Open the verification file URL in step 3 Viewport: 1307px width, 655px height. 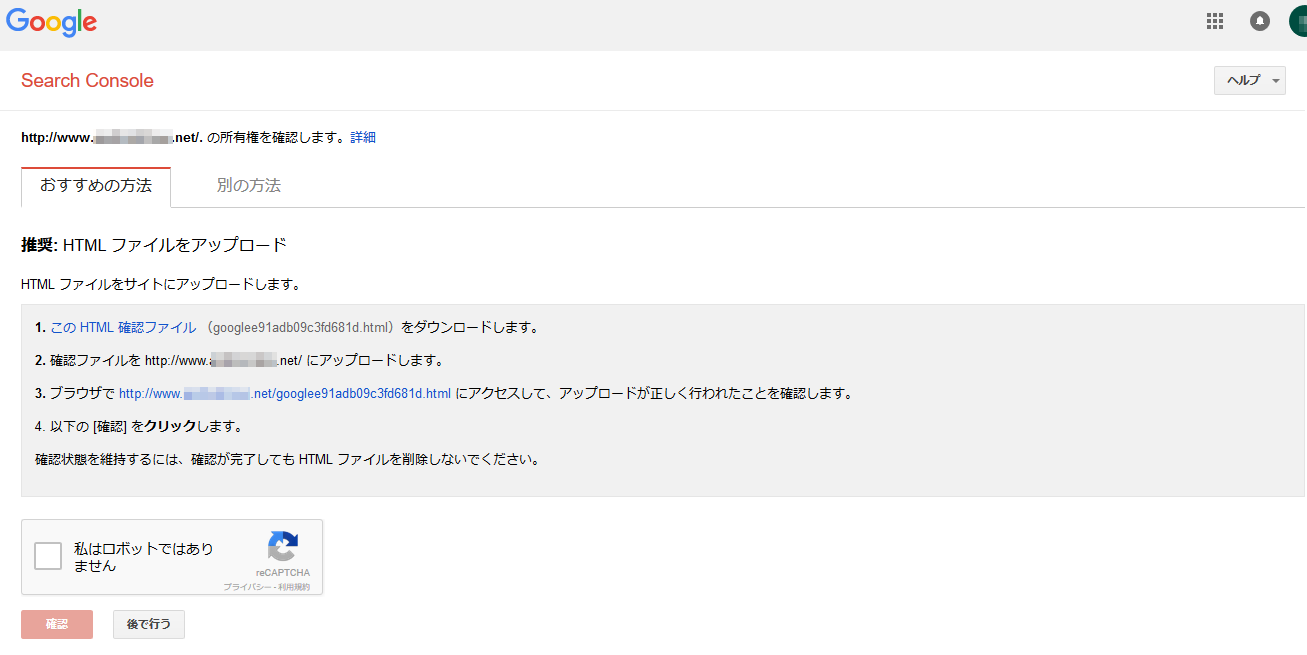[x=285, y=393]
